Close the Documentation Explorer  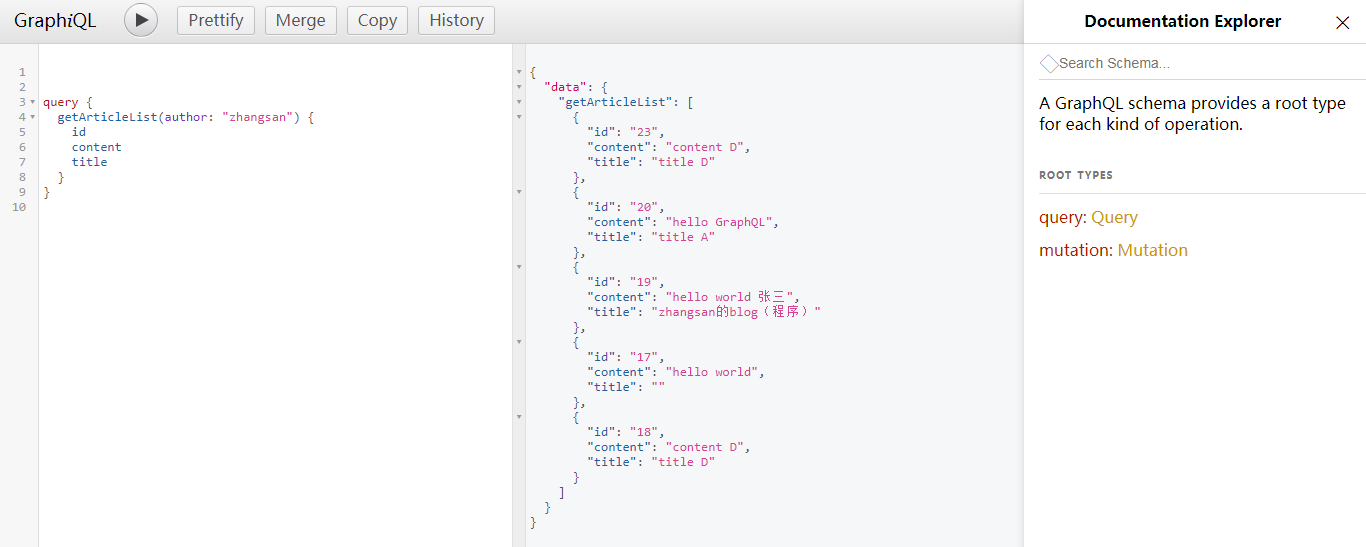click(1343, 23)
